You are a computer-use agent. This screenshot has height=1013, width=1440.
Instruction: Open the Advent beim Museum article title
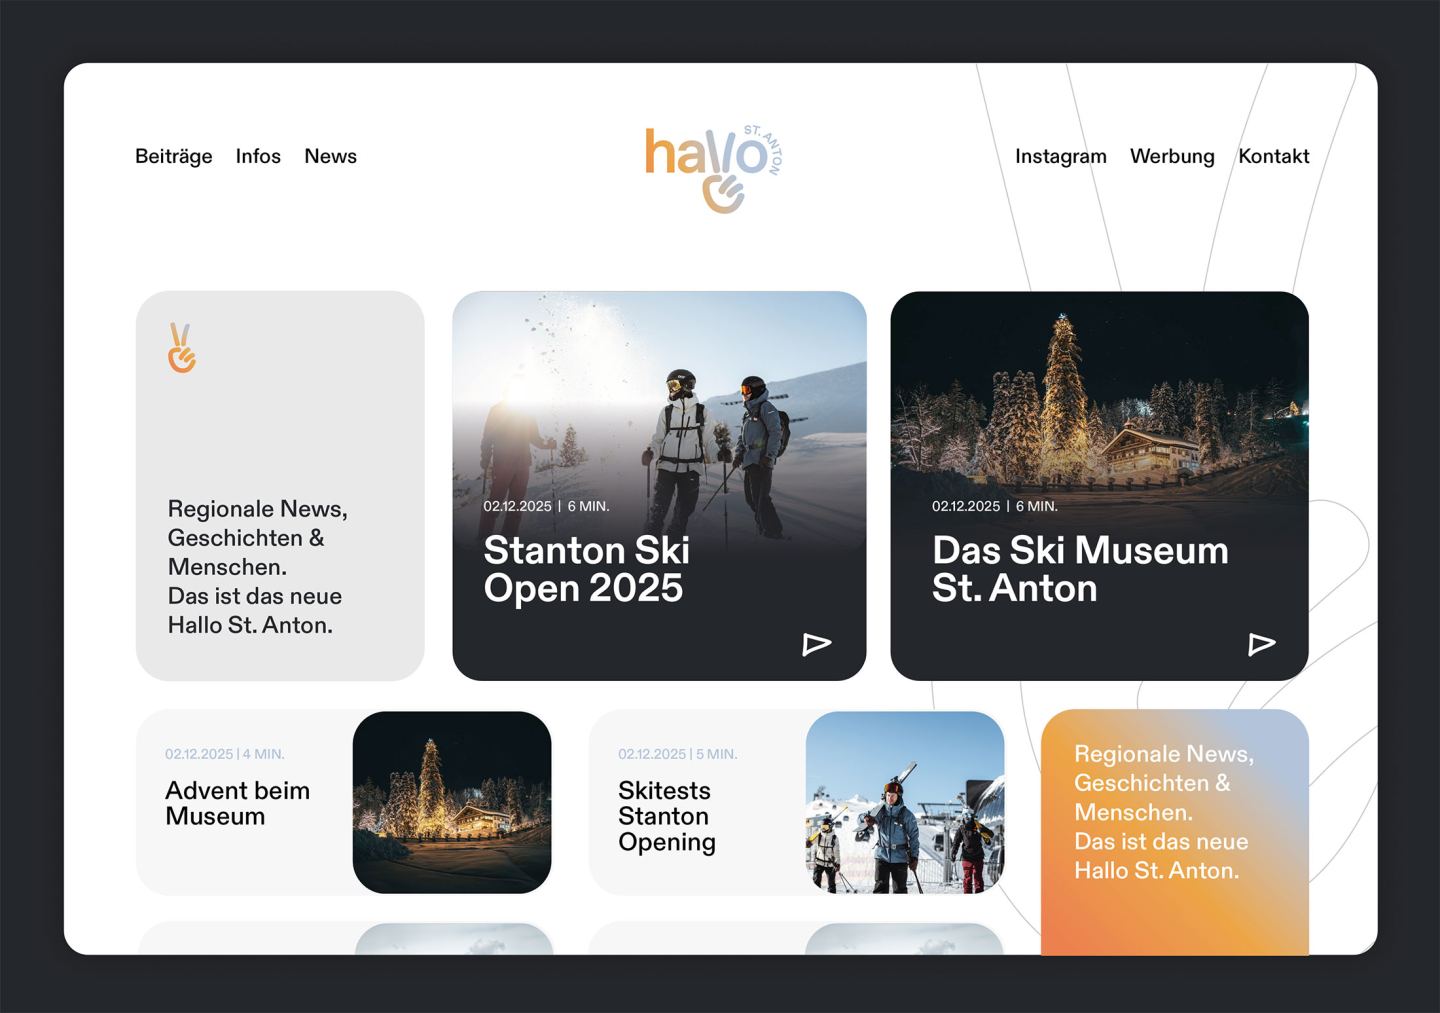point(238,803)
